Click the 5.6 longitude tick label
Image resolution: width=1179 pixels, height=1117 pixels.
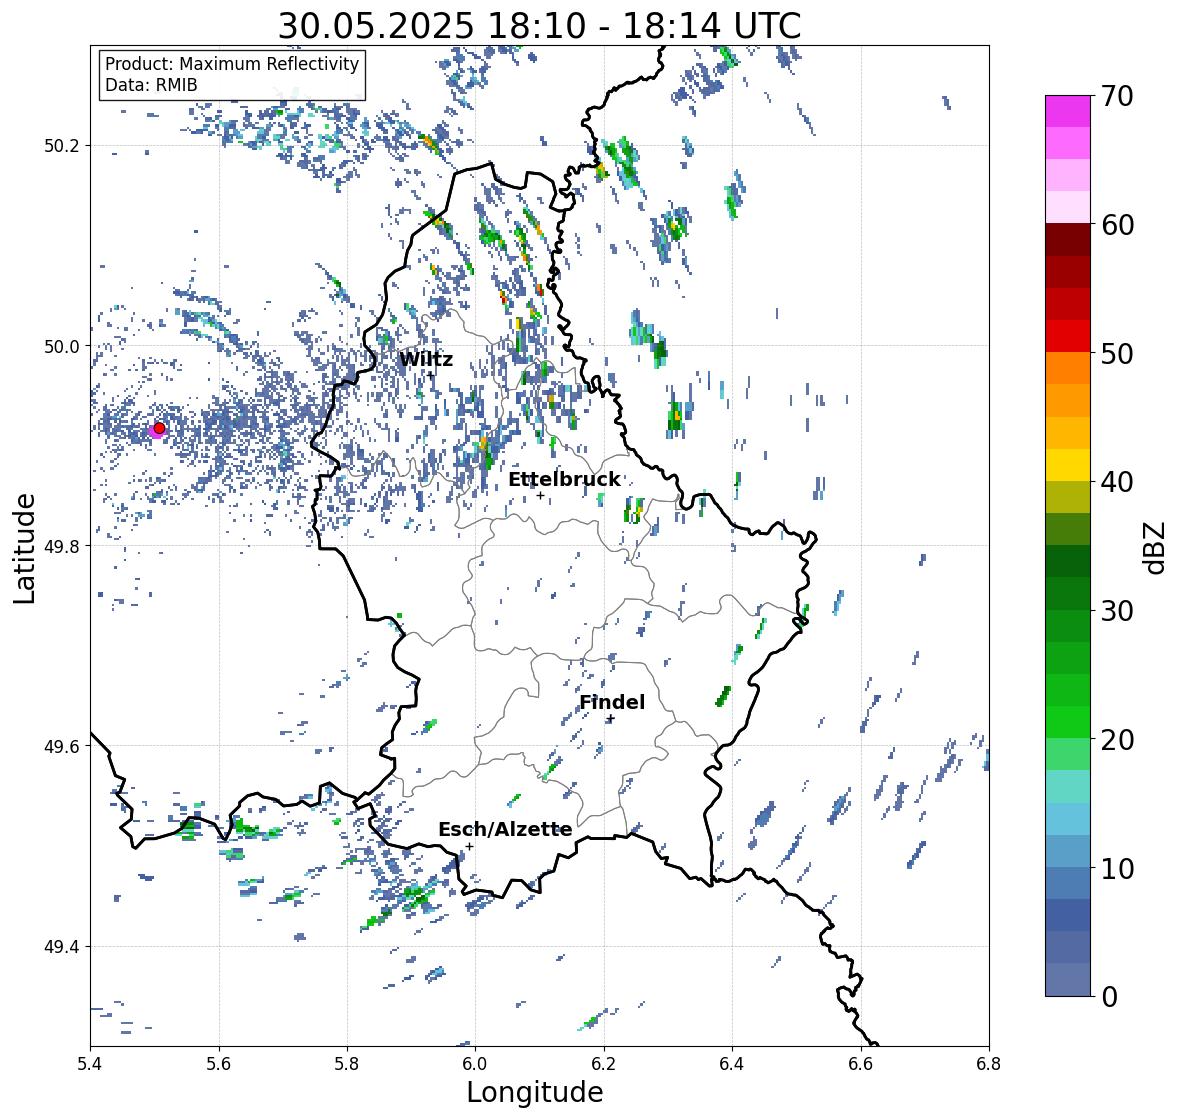pos(219,1064)
